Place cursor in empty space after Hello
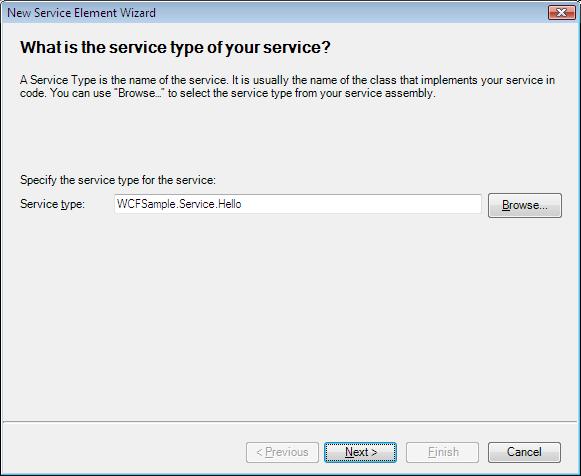This screenshot has width=581, height=476. click(359, 204)
